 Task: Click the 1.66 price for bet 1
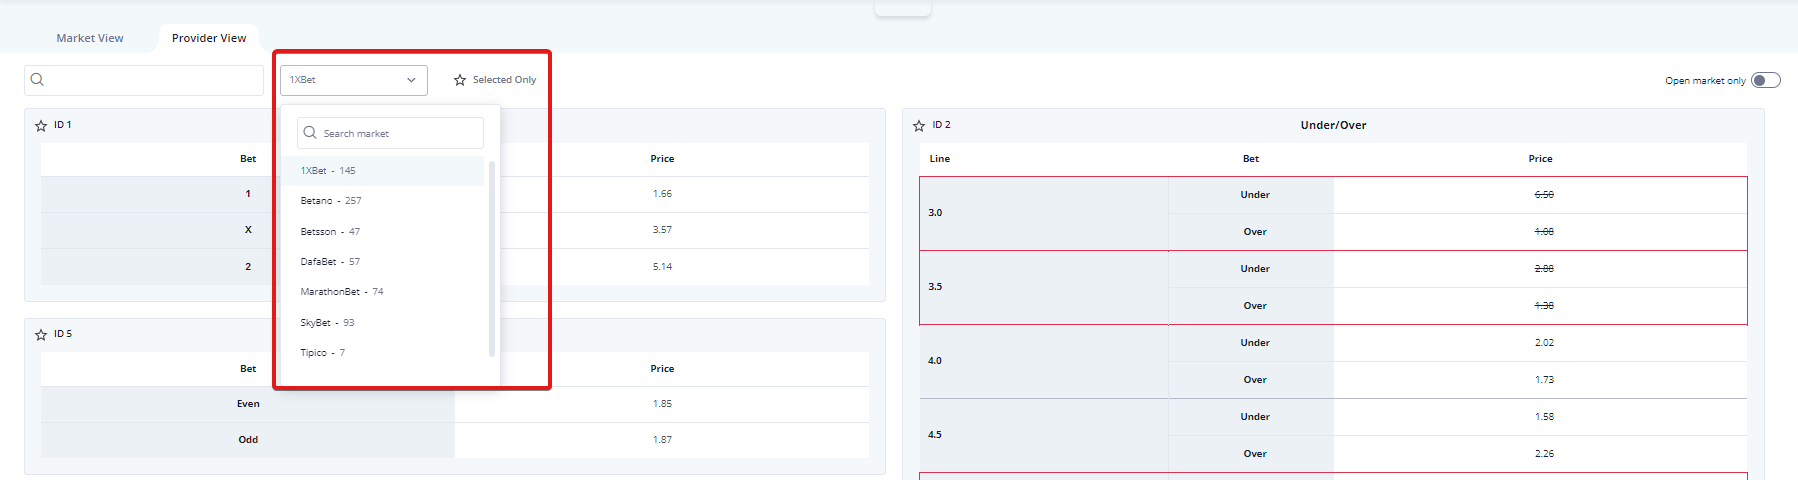[662, 194]
